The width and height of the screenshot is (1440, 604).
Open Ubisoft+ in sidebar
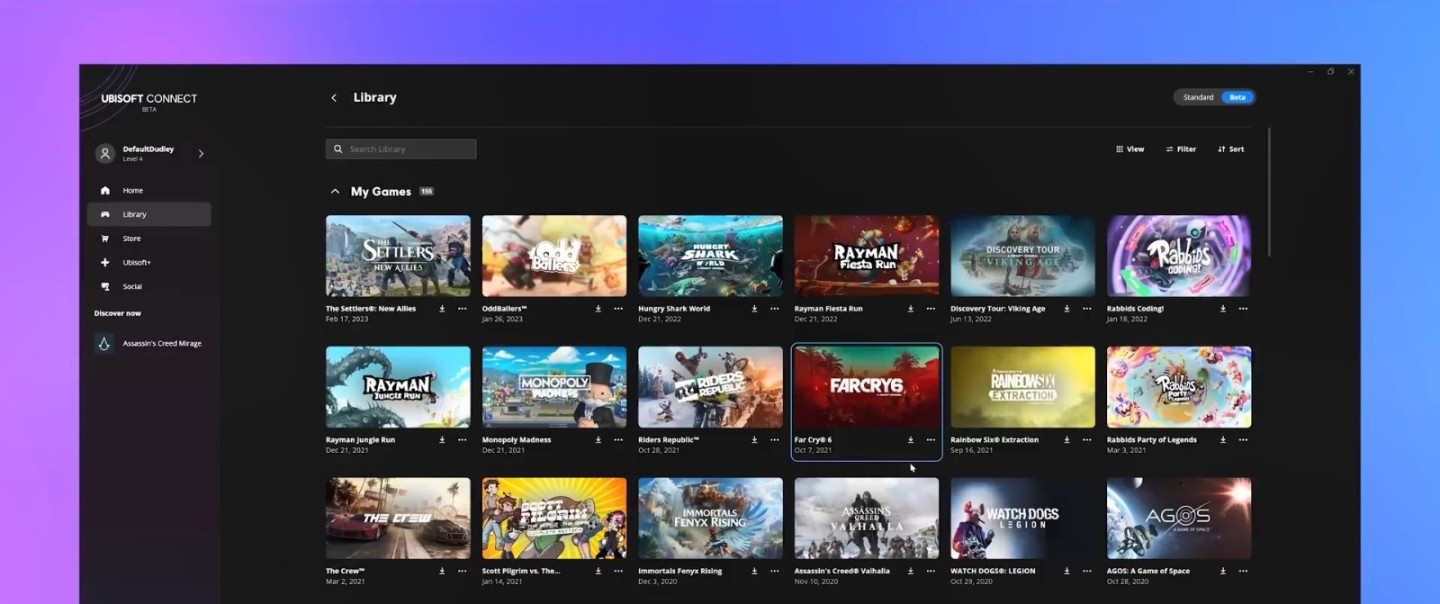(149, 262)
